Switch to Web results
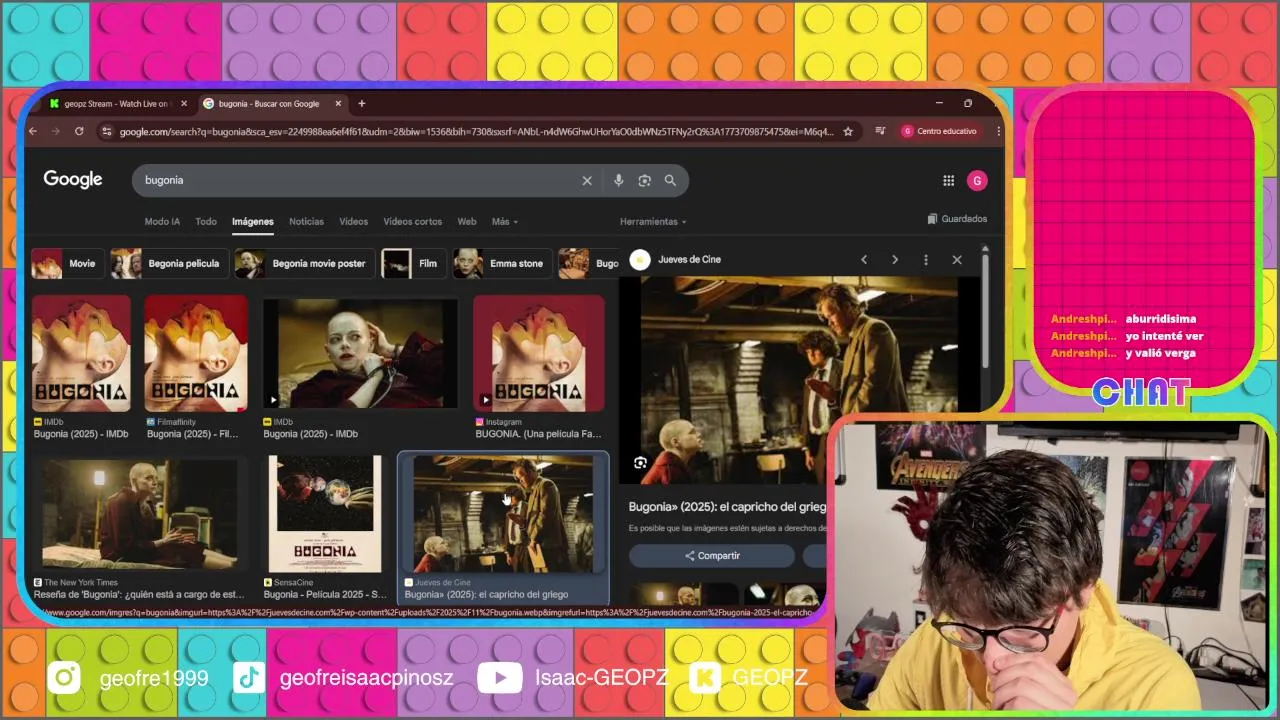 [467, 222]
